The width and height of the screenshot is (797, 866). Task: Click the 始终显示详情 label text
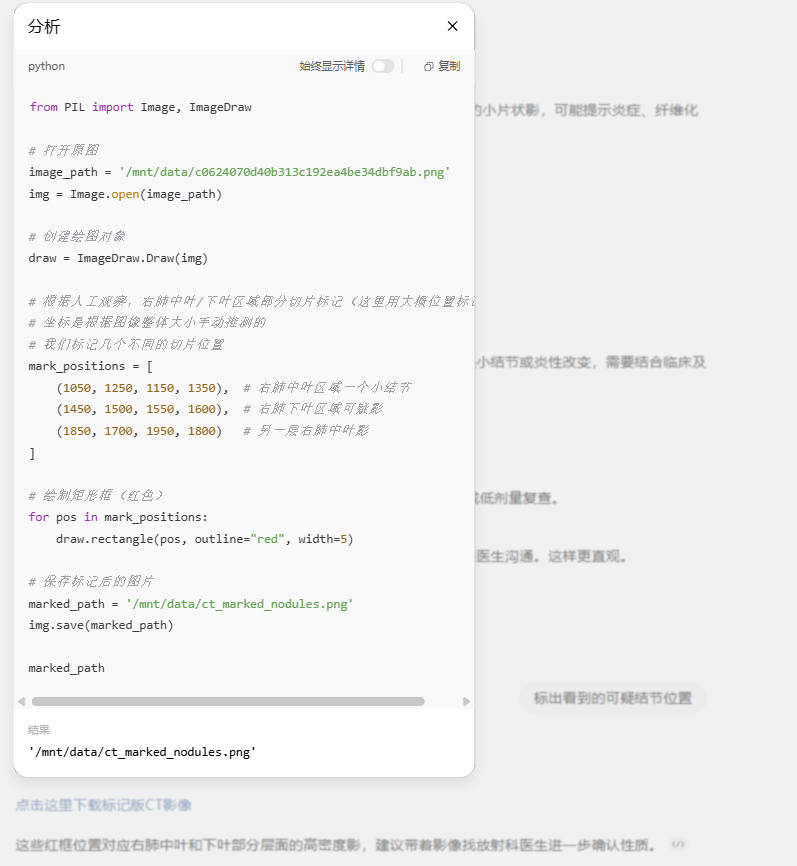point(332,66)
